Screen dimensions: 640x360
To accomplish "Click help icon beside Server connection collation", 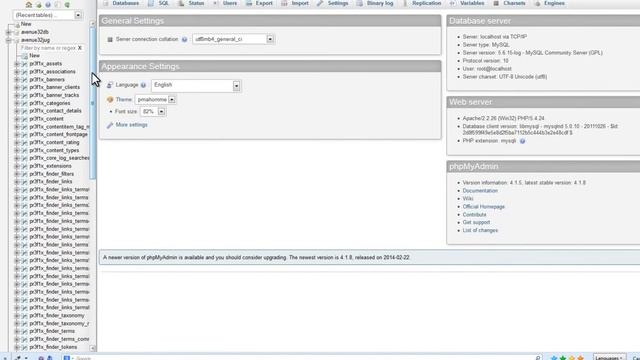I will point(184,40).
